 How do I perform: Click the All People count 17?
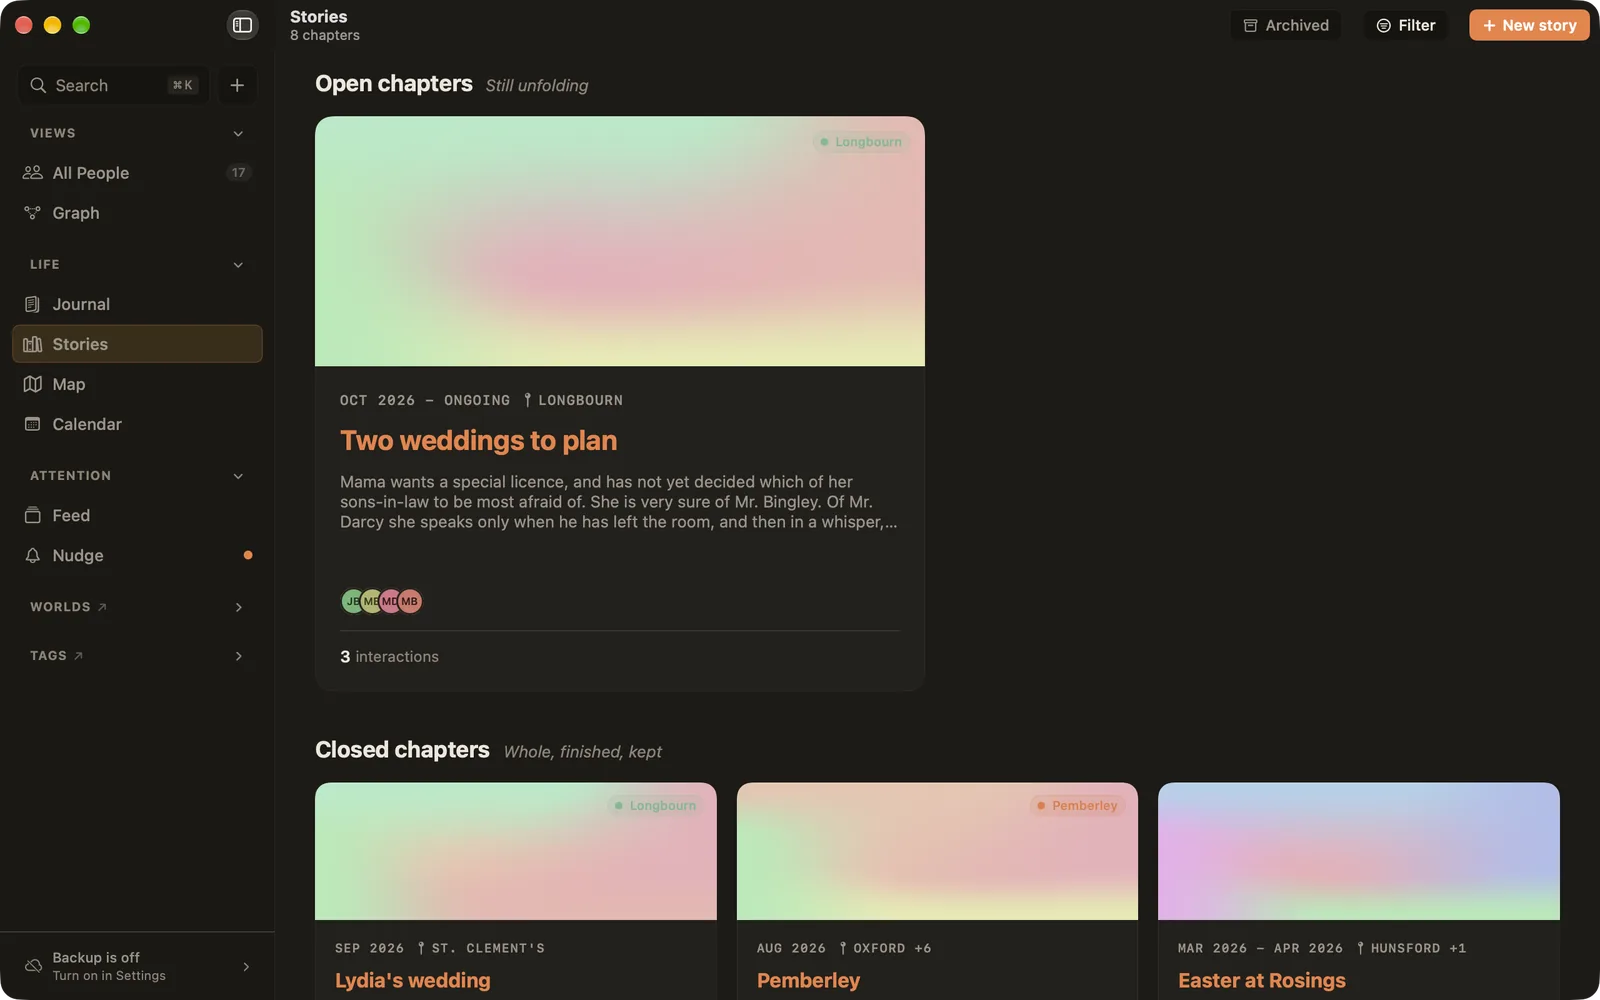pos(238,173)
